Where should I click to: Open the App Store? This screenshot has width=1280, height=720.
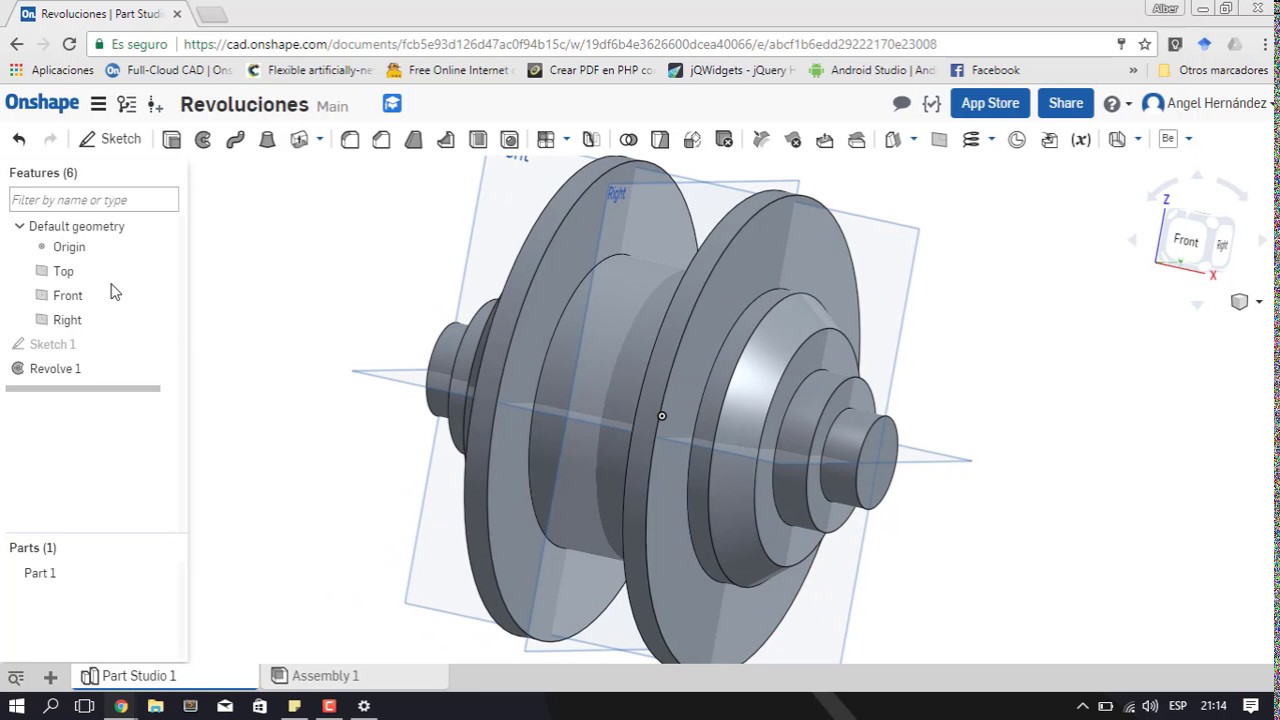point(990,103)
